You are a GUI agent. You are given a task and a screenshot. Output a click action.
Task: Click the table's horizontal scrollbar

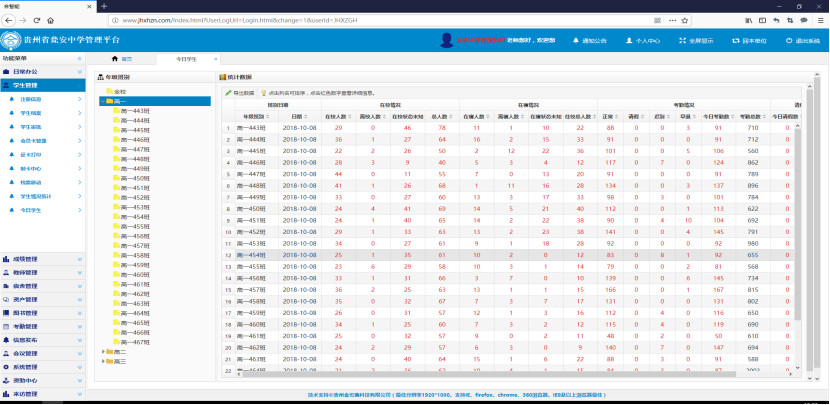489,374
